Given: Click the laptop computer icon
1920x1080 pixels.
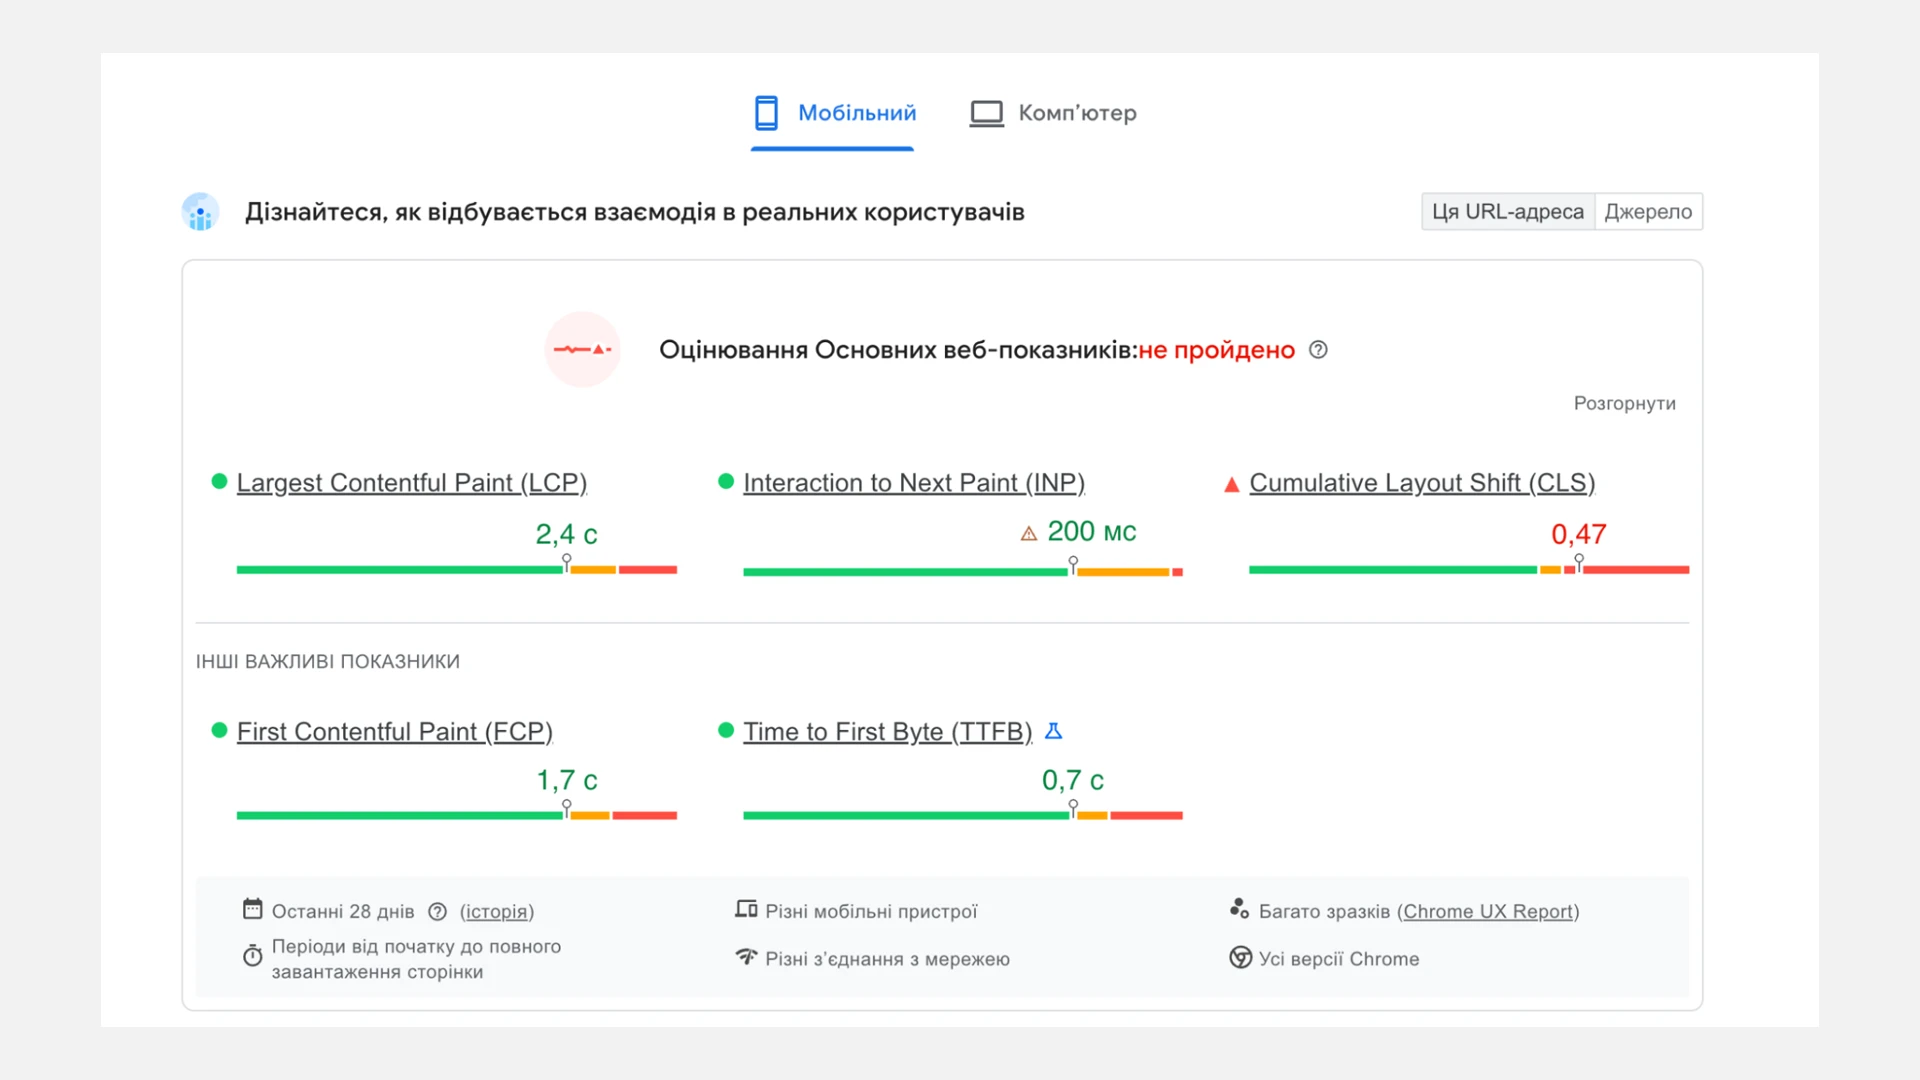Looking at the screenshot, I should pos(986,113).
